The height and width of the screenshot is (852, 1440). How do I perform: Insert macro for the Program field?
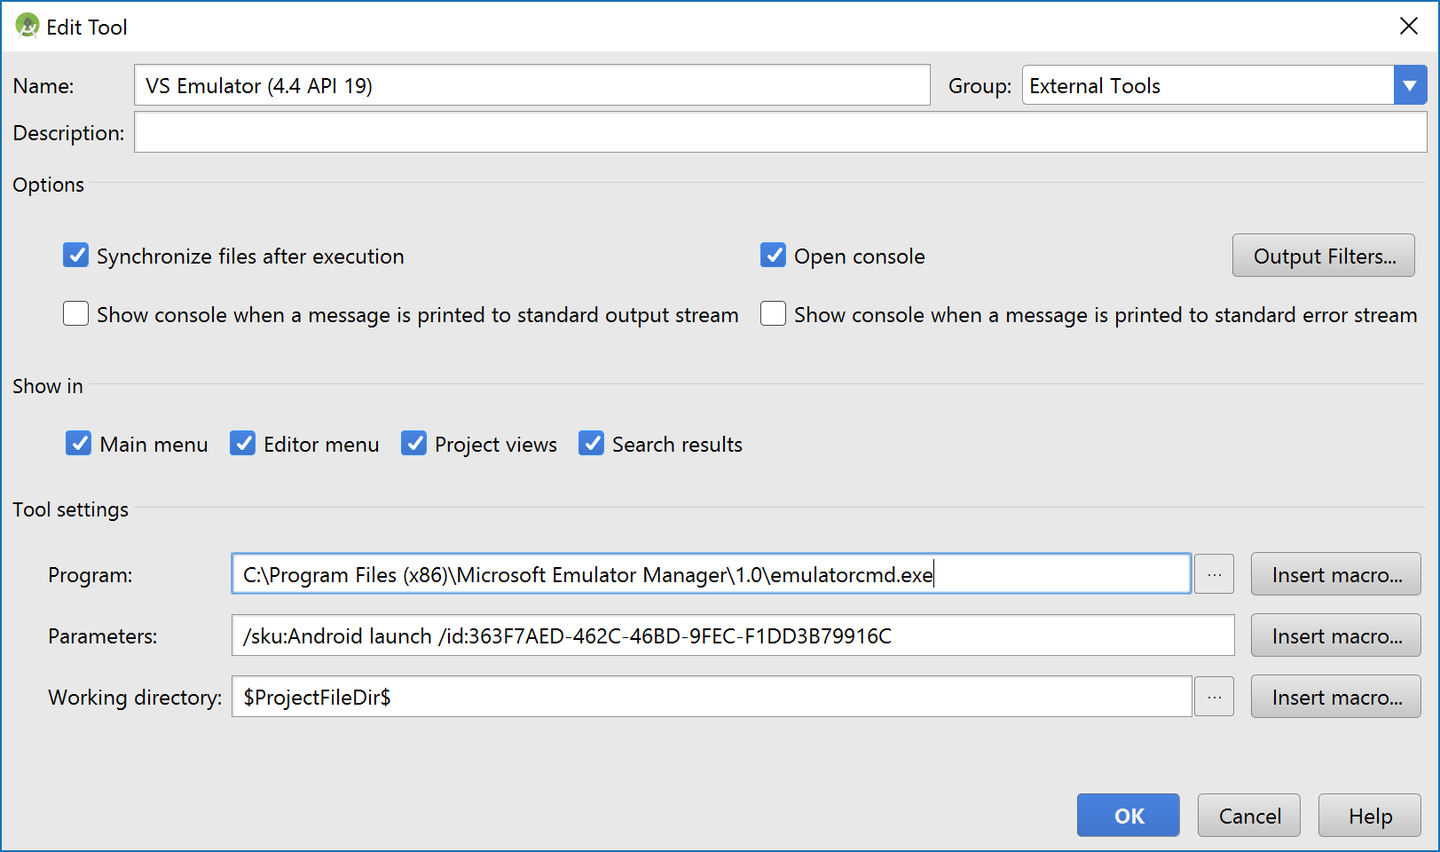click(1336, 574)
